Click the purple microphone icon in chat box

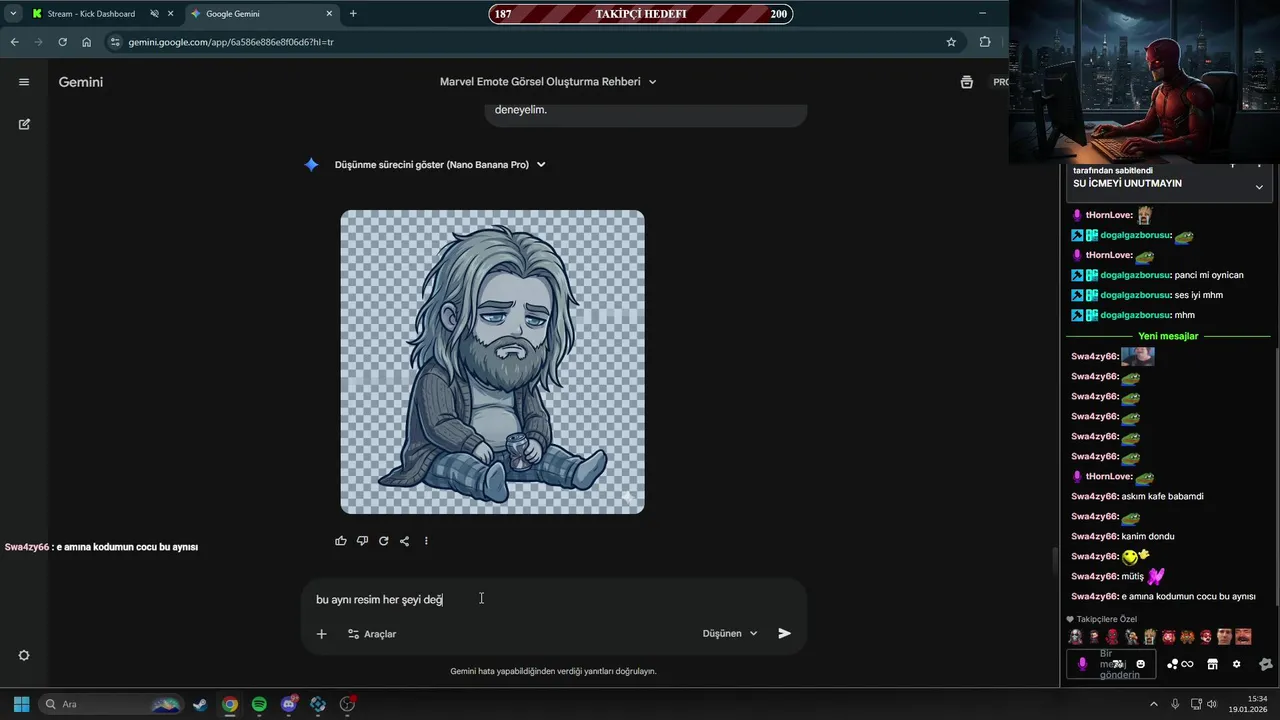click(x=1082, y=664)
